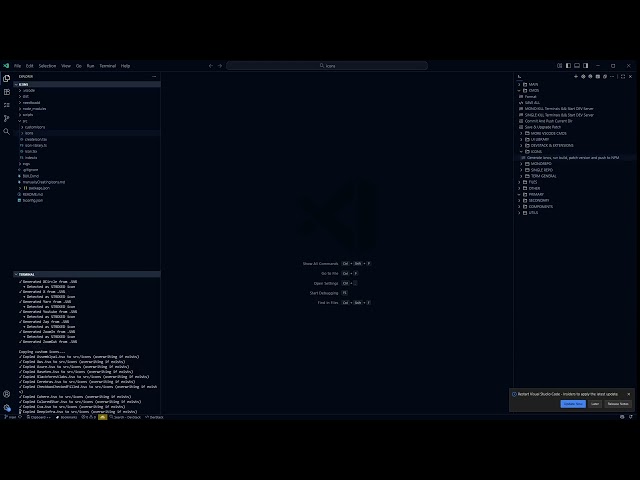This screenshot has height=480, width=640.
Task: Expand the icons folder under src
Action: coord(29,133)
